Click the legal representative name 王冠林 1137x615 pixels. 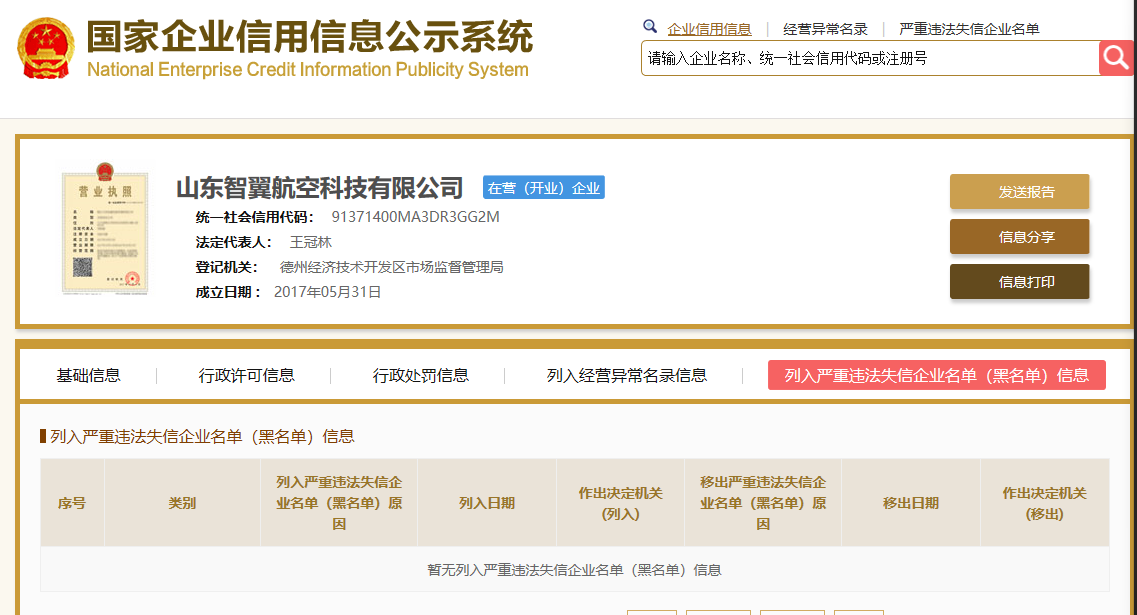(x=310, y=242)
